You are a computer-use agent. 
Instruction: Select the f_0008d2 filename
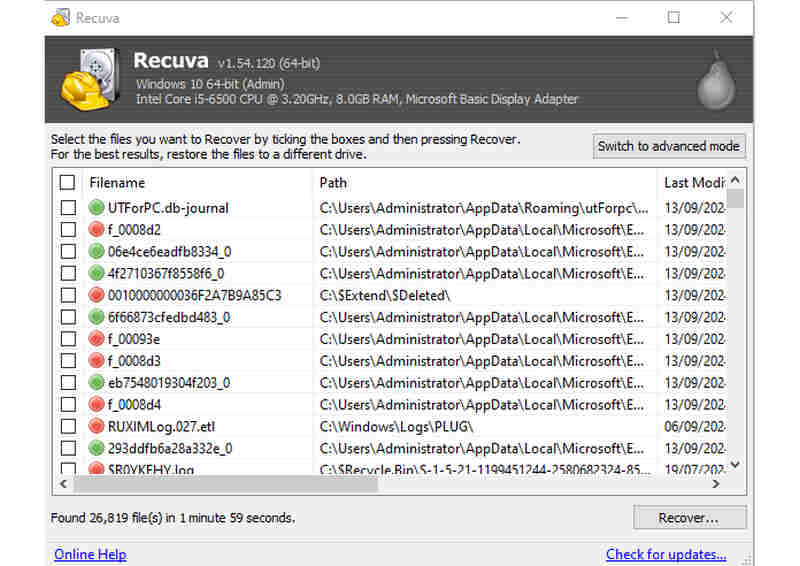134,230
